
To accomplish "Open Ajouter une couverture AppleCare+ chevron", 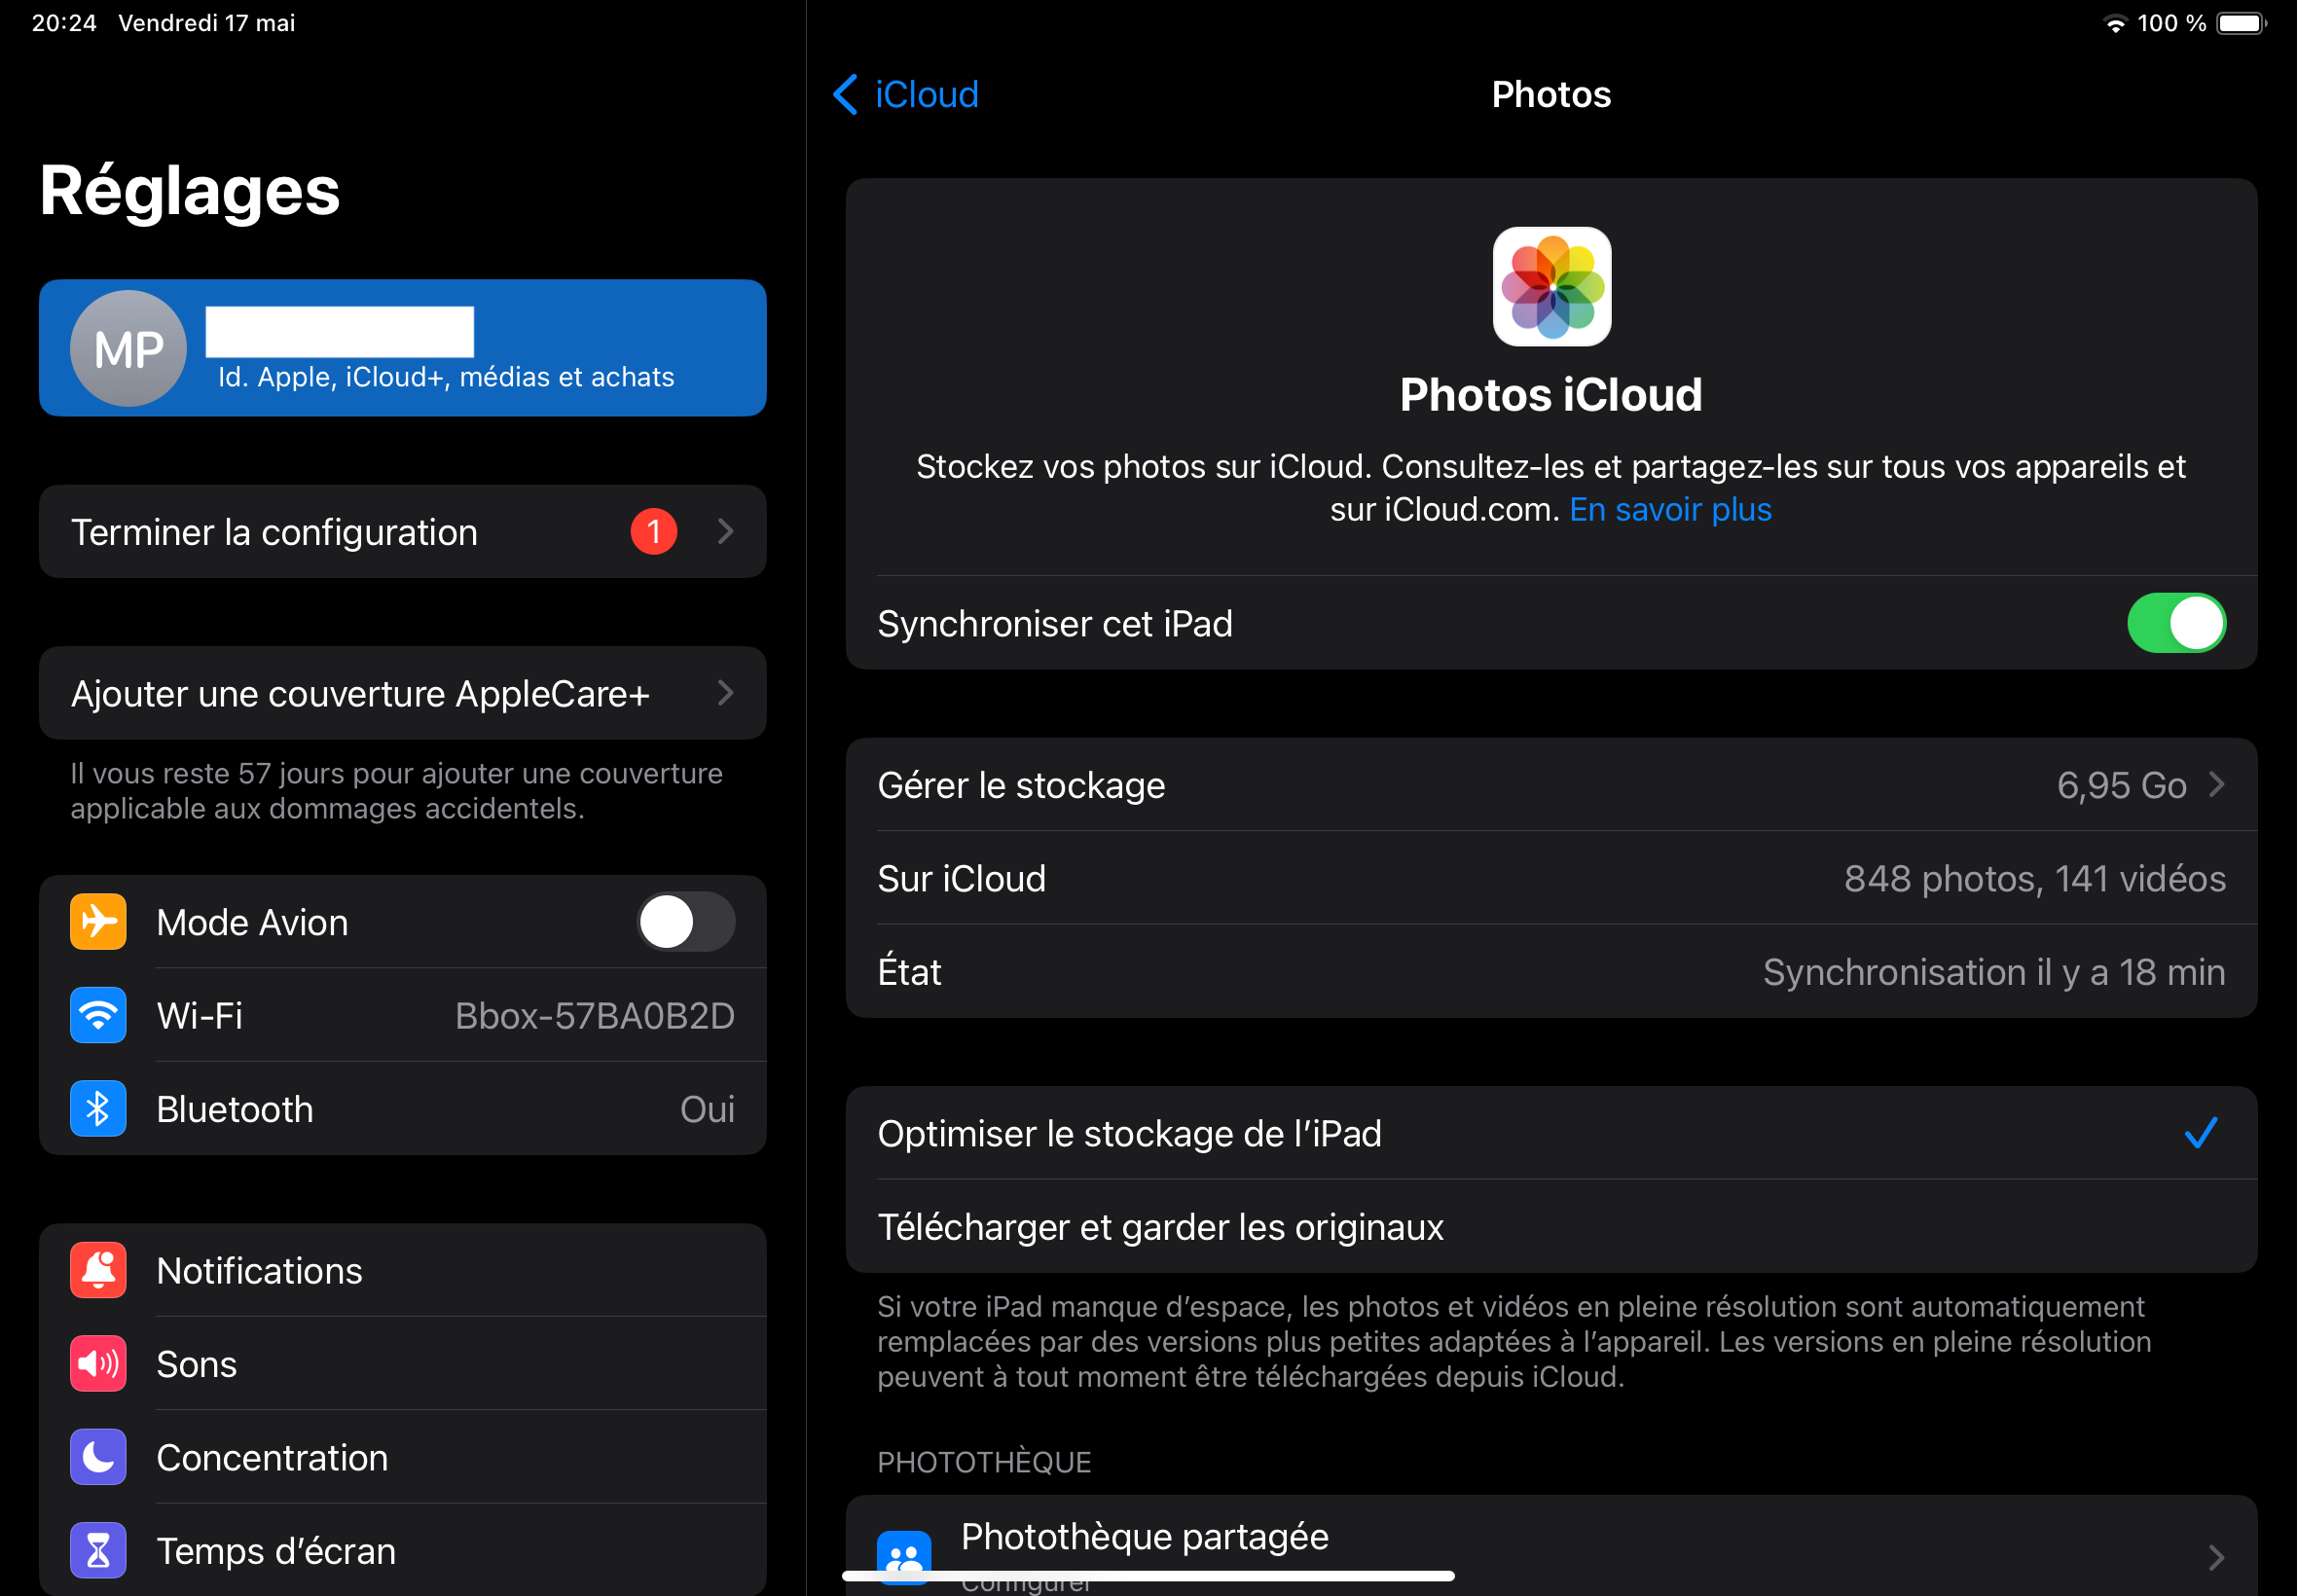I will (x=725, y=693).
